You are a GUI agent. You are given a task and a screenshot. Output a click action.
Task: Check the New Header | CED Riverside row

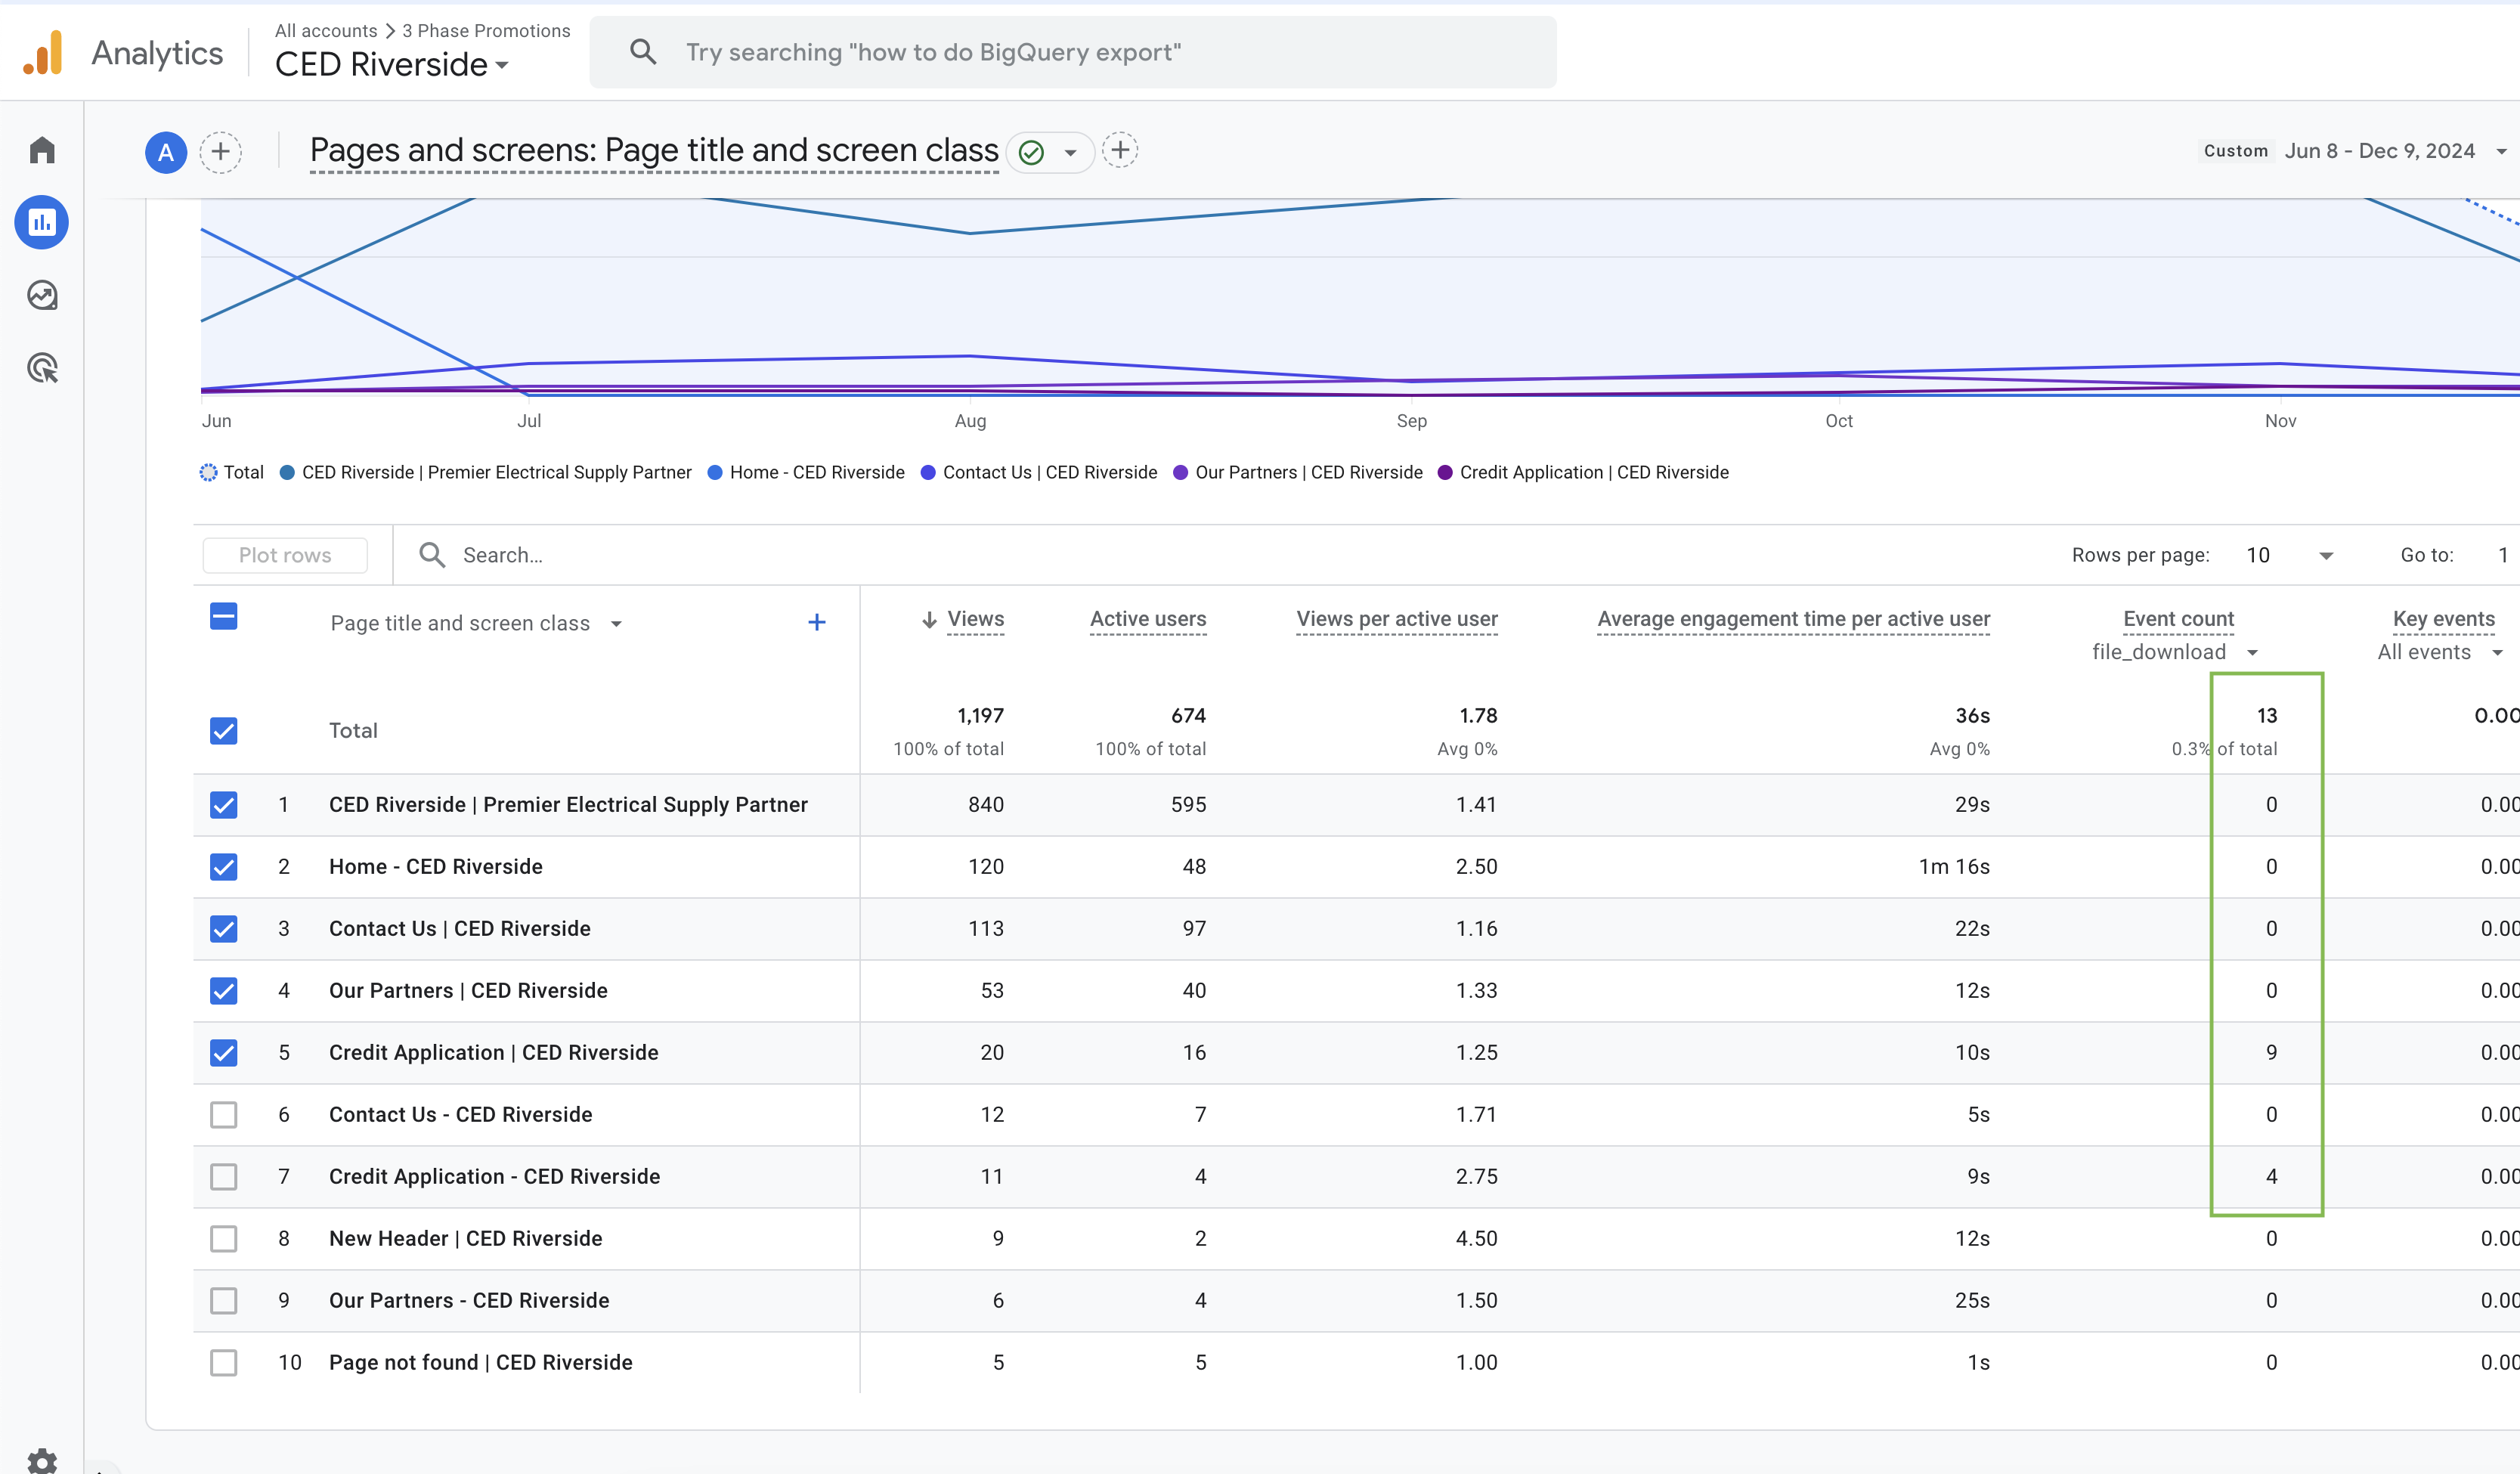click(x=224, y=1239)
